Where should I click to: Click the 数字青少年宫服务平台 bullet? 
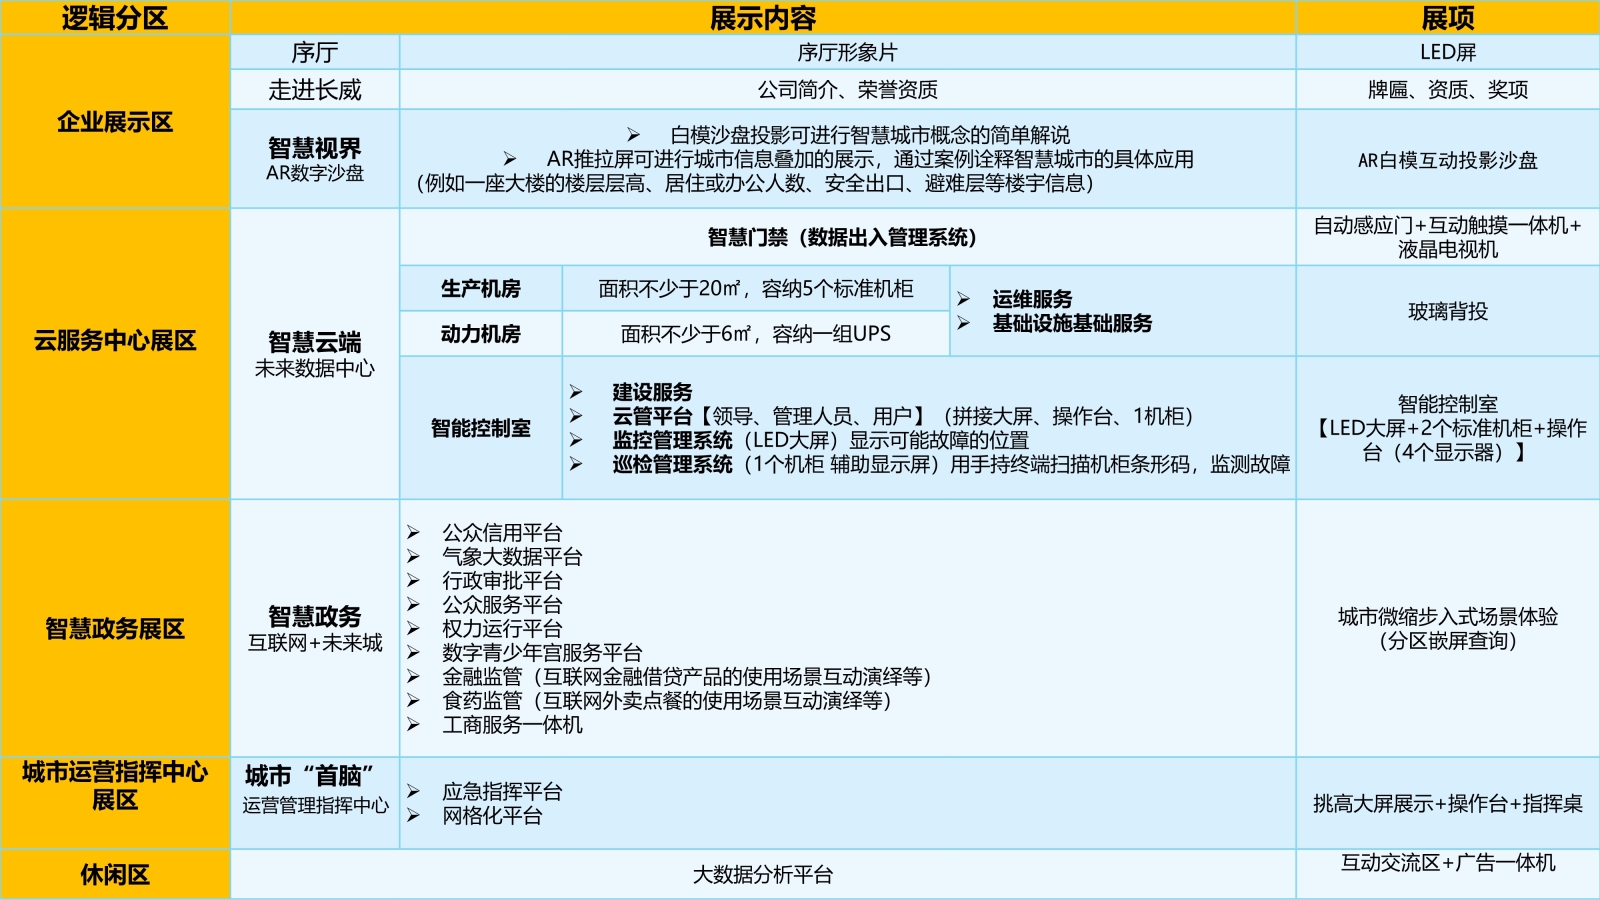(x=525, y=653)
